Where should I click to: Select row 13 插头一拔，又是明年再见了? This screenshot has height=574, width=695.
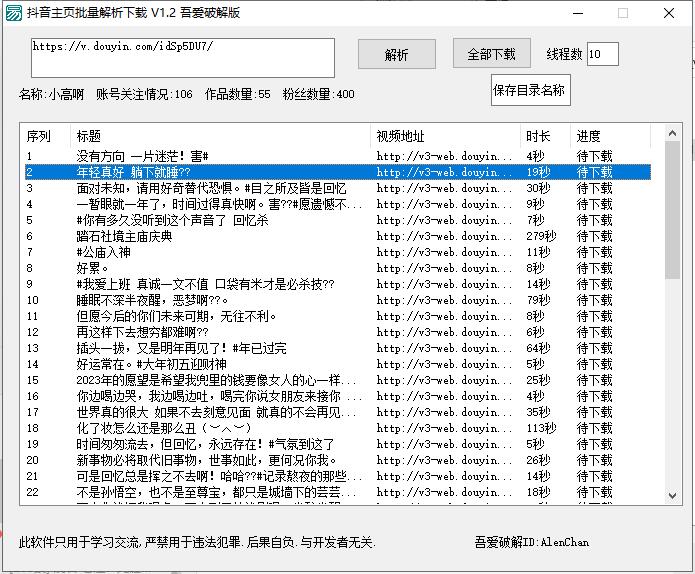(338, 348)
